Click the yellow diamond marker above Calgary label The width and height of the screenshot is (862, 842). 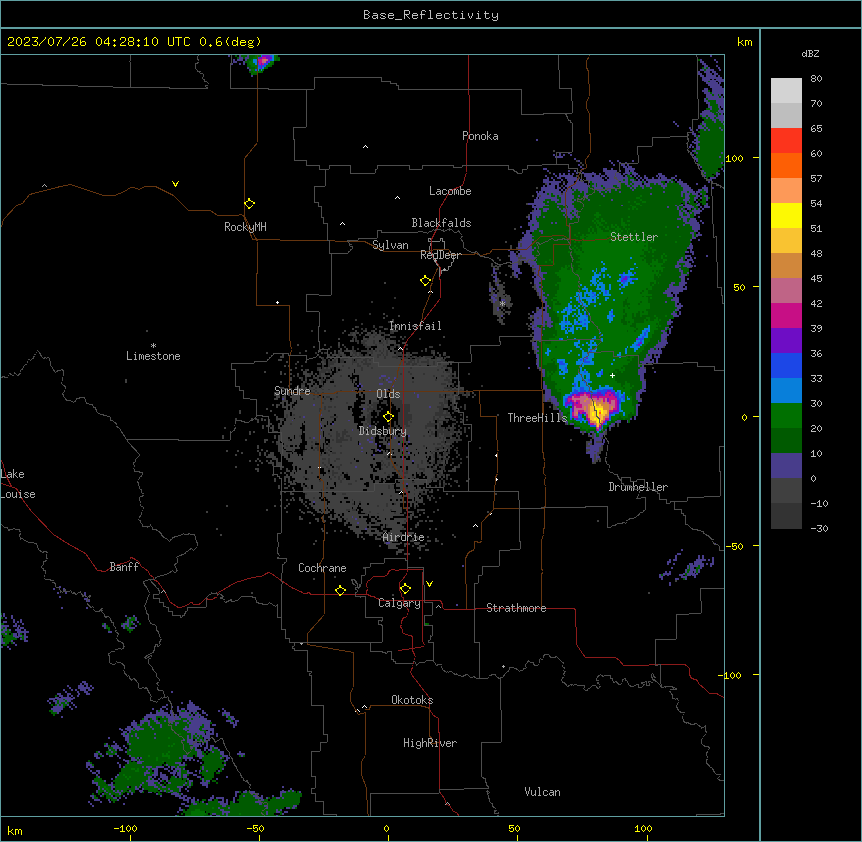[405, 589]
